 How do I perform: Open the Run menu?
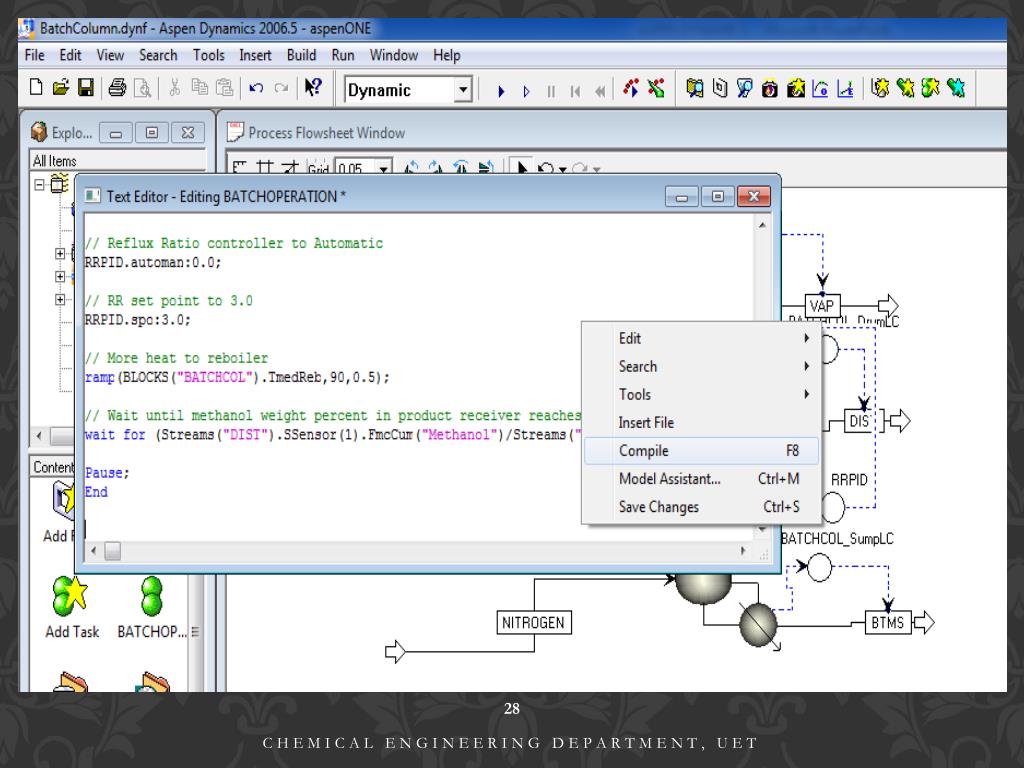point(343,56)
